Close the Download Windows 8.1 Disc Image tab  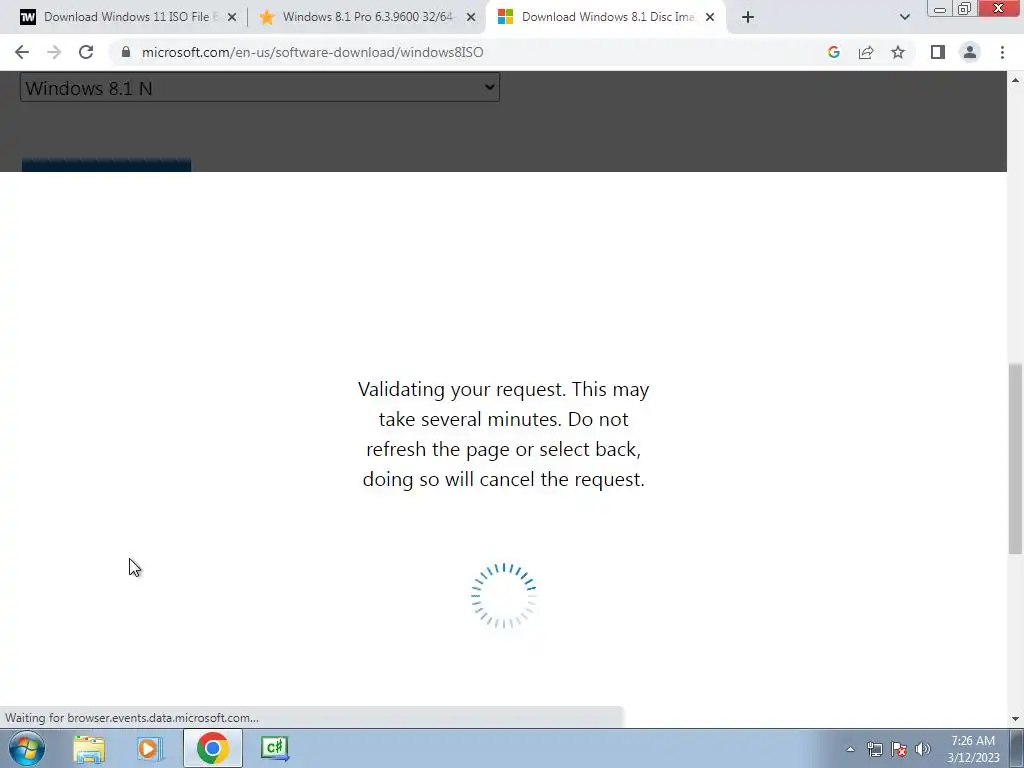tap(710, 17)
